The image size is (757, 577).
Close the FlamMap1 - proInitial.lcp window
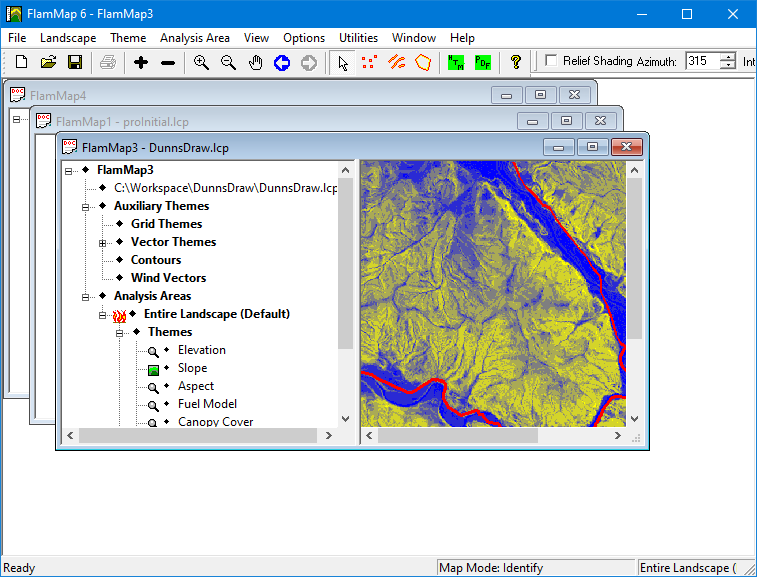click(x=600, y=121)
